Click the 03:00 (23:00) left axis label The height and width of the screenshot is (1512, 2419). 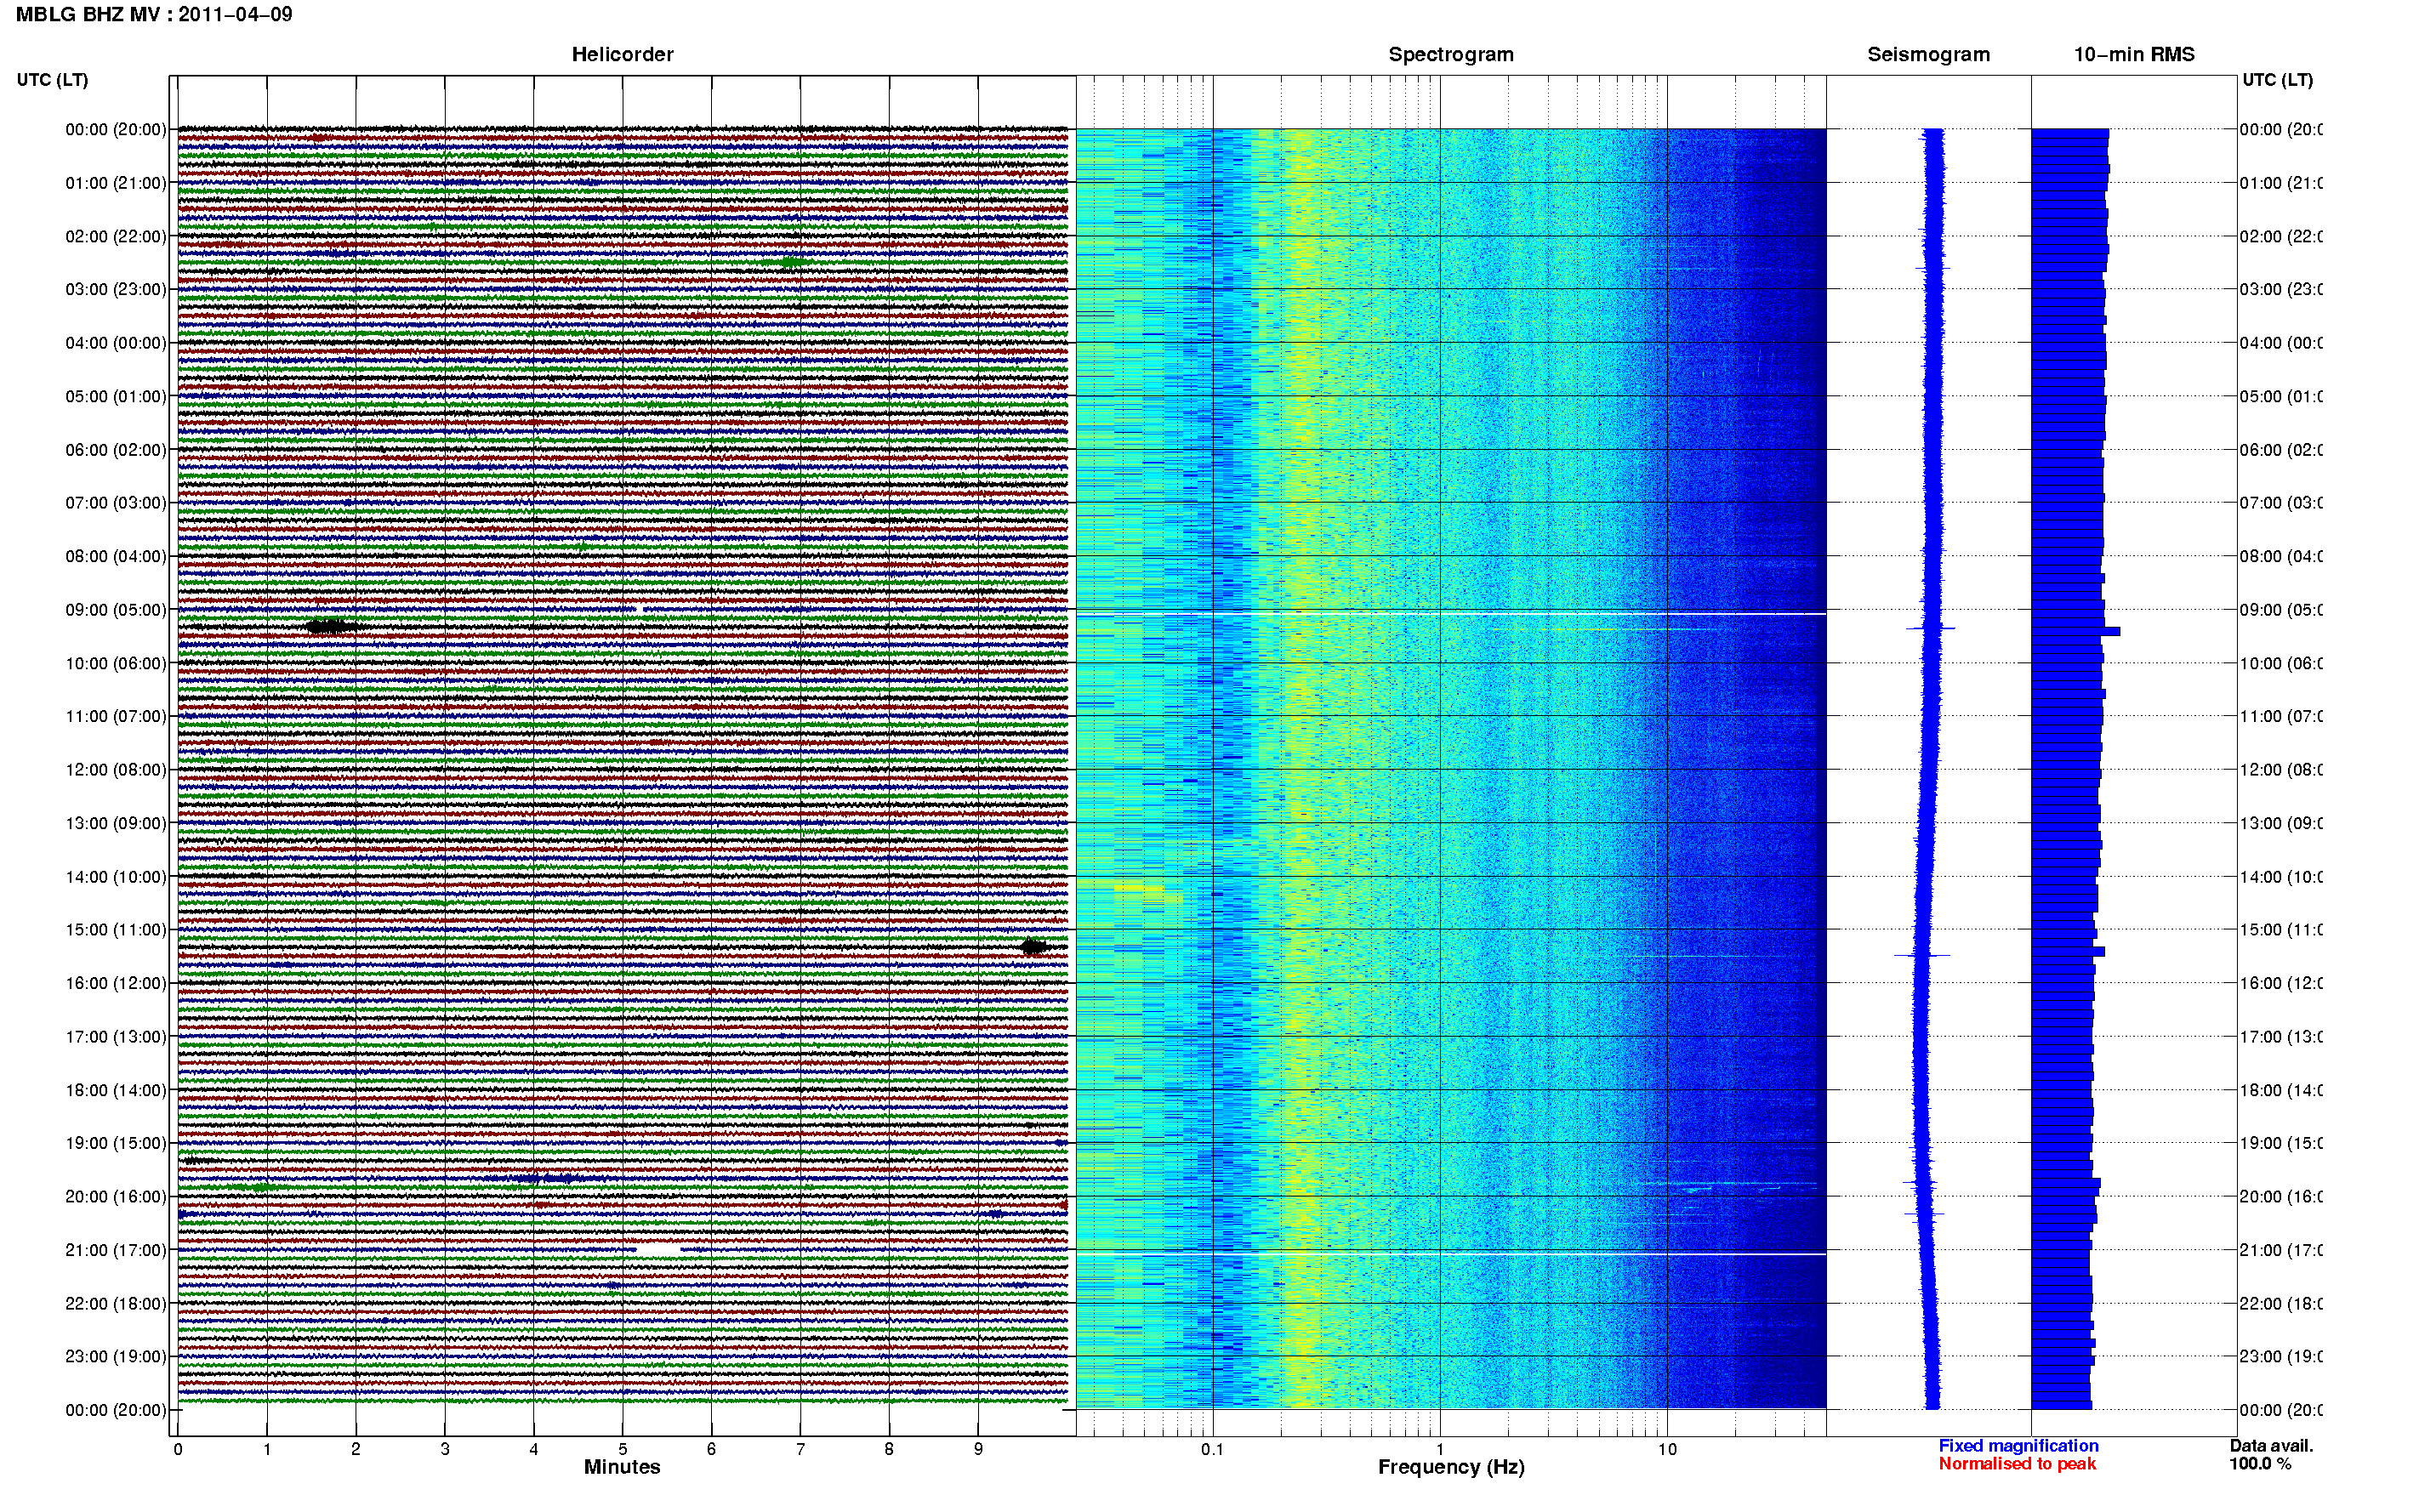tap(116, 289)
